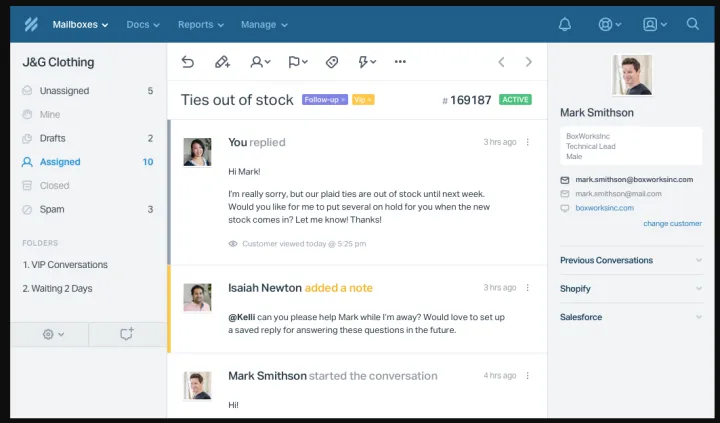Open the workflows lightning dropdown
Image resolution: width=720 pixels, height=423 pixels.
pyautogui.click(x=366, y=62)
